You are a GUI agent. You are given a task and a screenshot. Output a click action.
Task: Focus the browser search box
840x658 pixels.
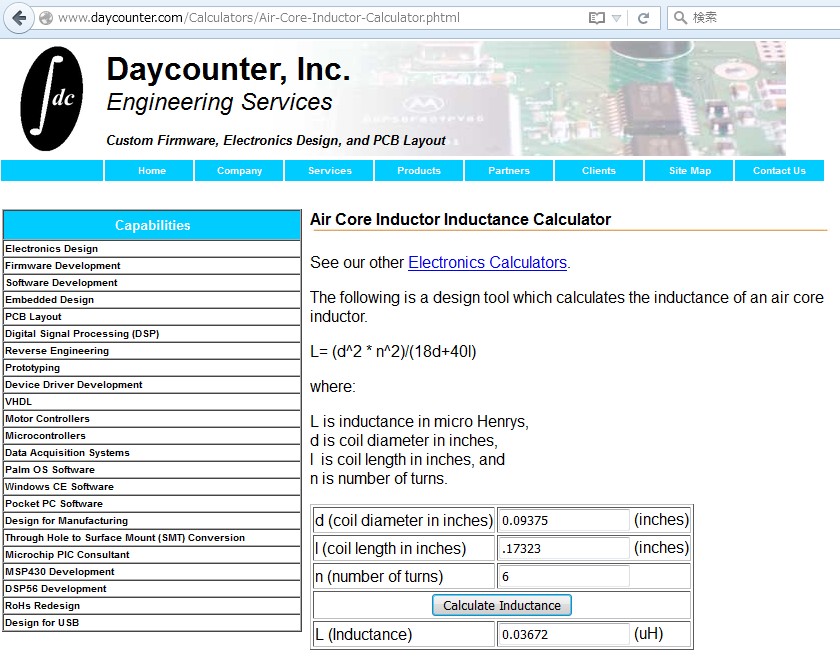tap(755, 18)
